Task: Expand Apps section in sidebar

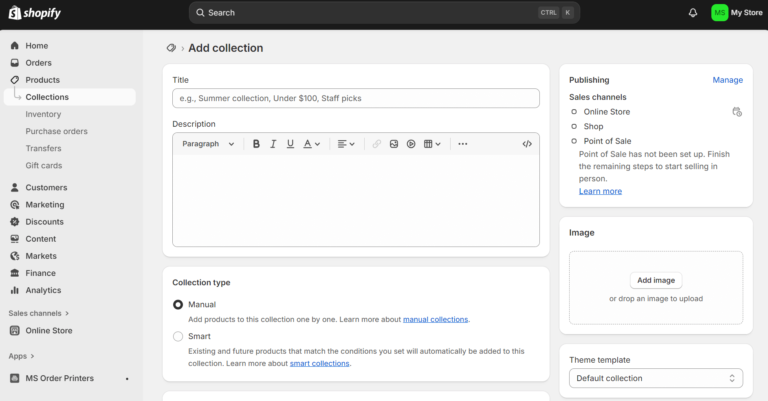Action: 21,356
